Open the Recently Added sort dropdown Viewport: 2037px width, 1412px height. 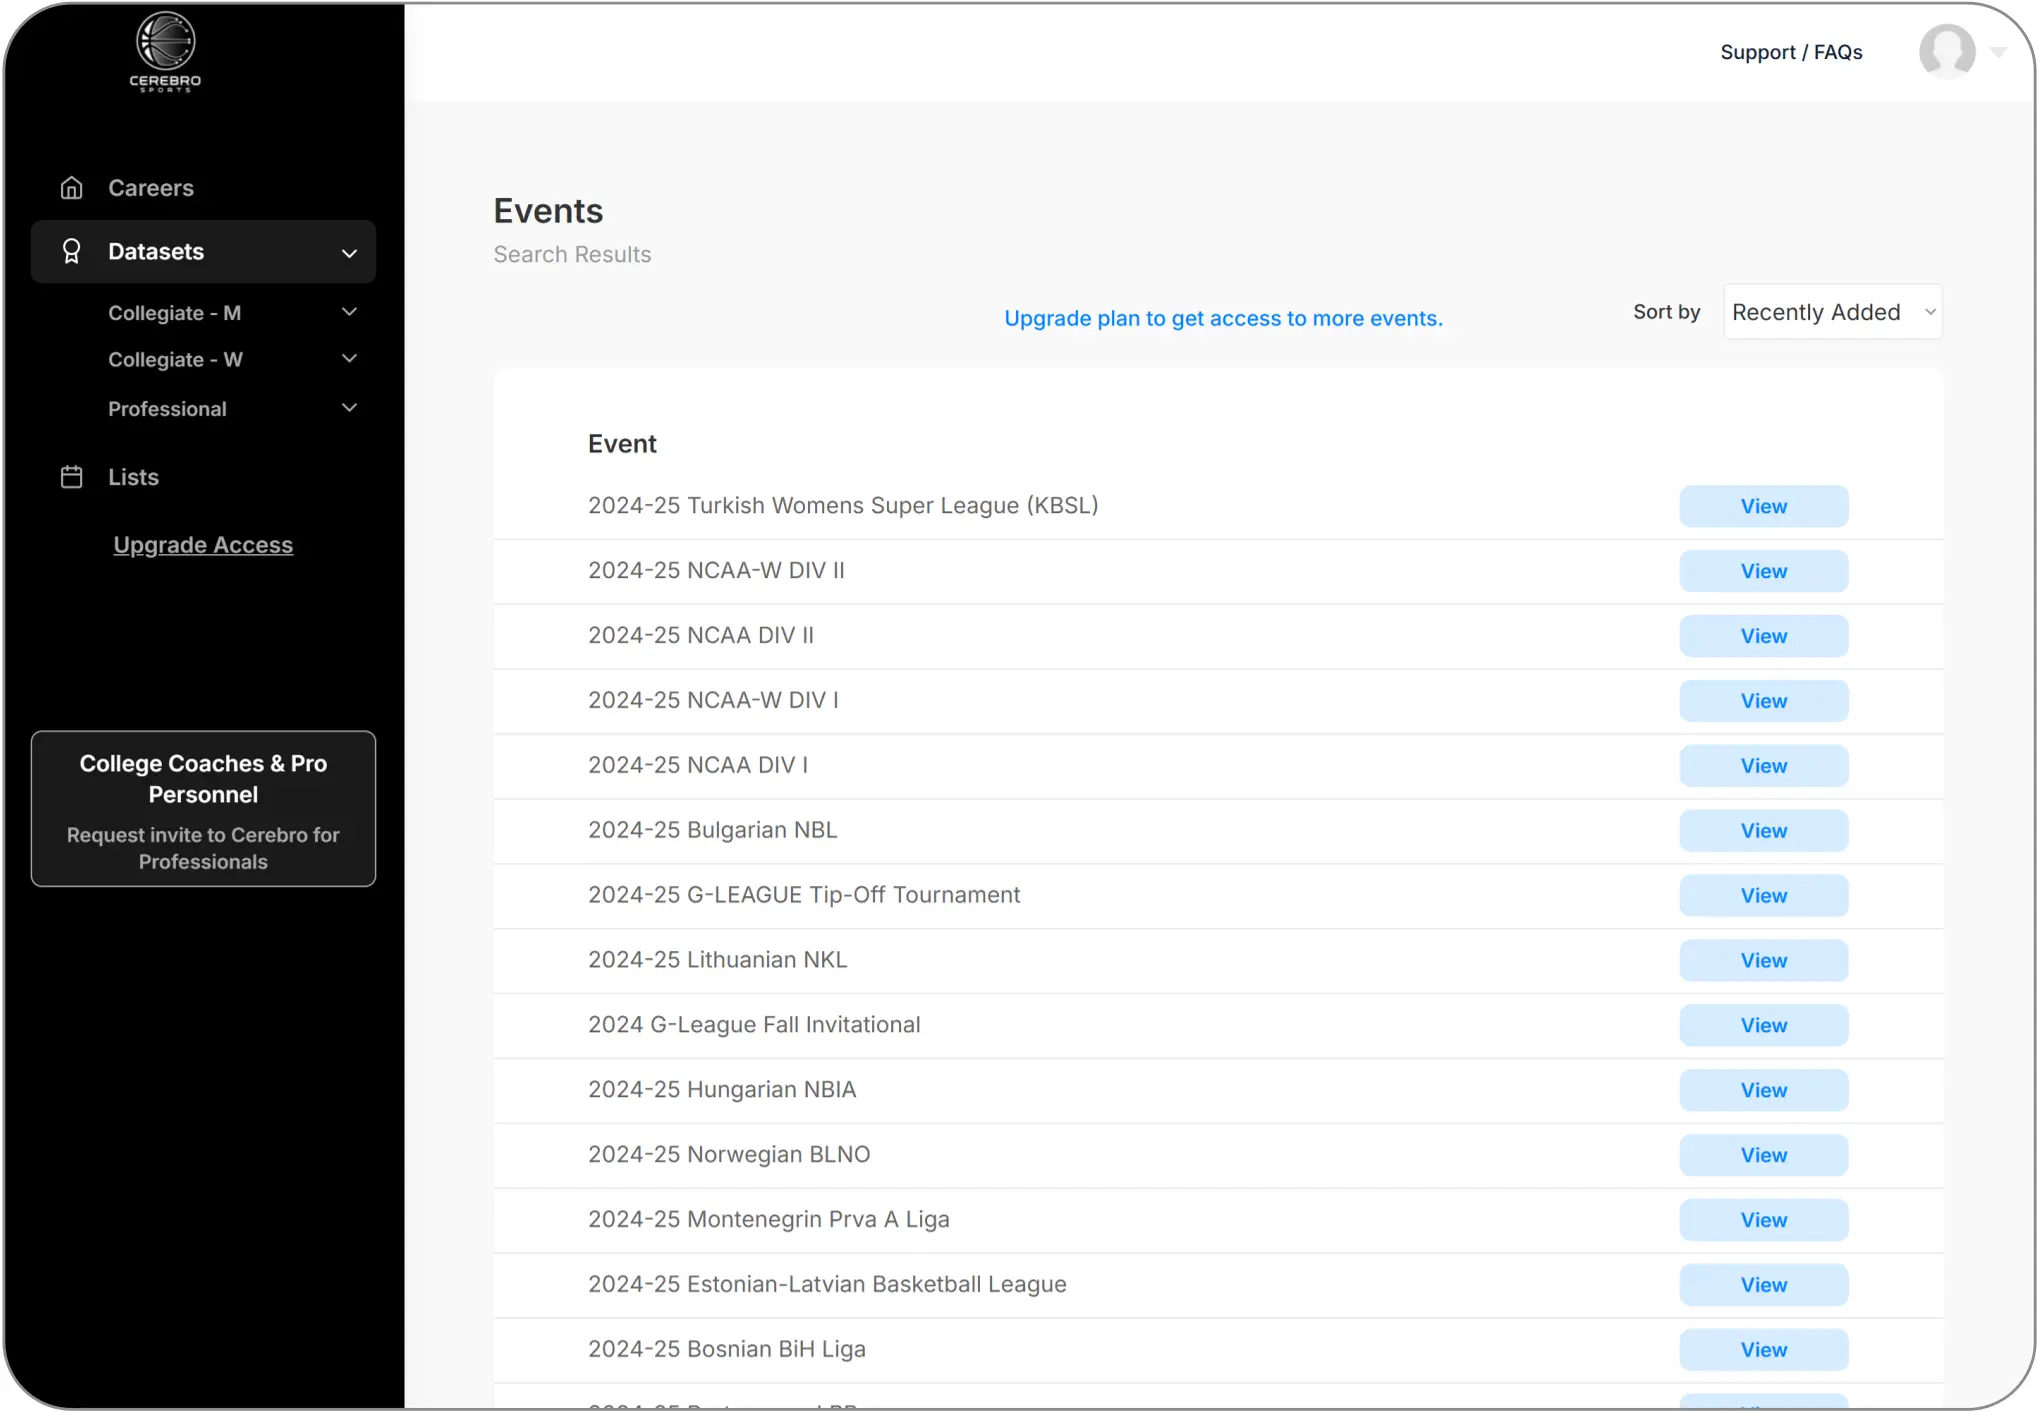[x=1832, y=312]
